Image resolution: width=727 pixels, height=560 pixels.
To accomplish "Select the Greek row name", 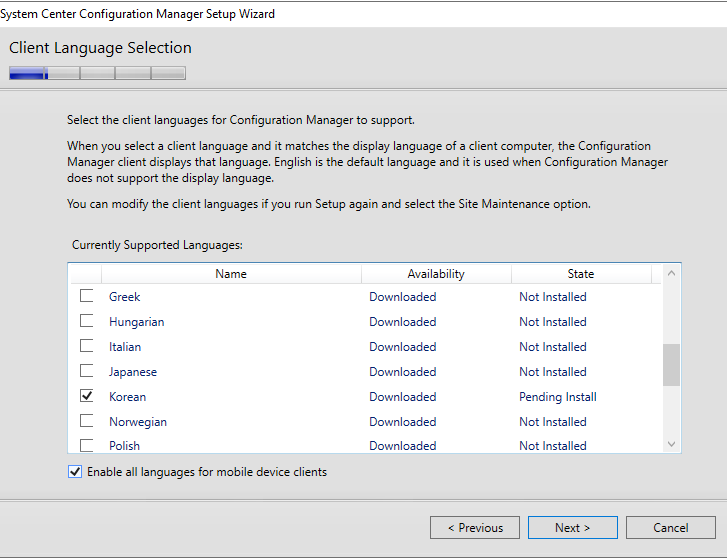I will pos(125,297).
